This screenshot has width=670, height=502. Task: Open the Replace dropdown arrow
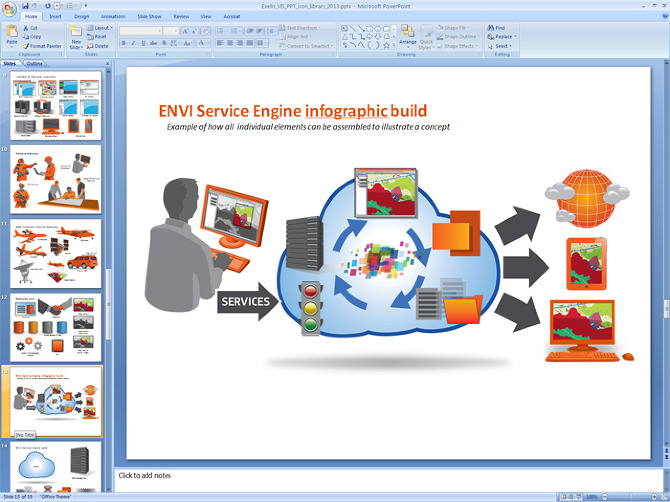point(515,37)
